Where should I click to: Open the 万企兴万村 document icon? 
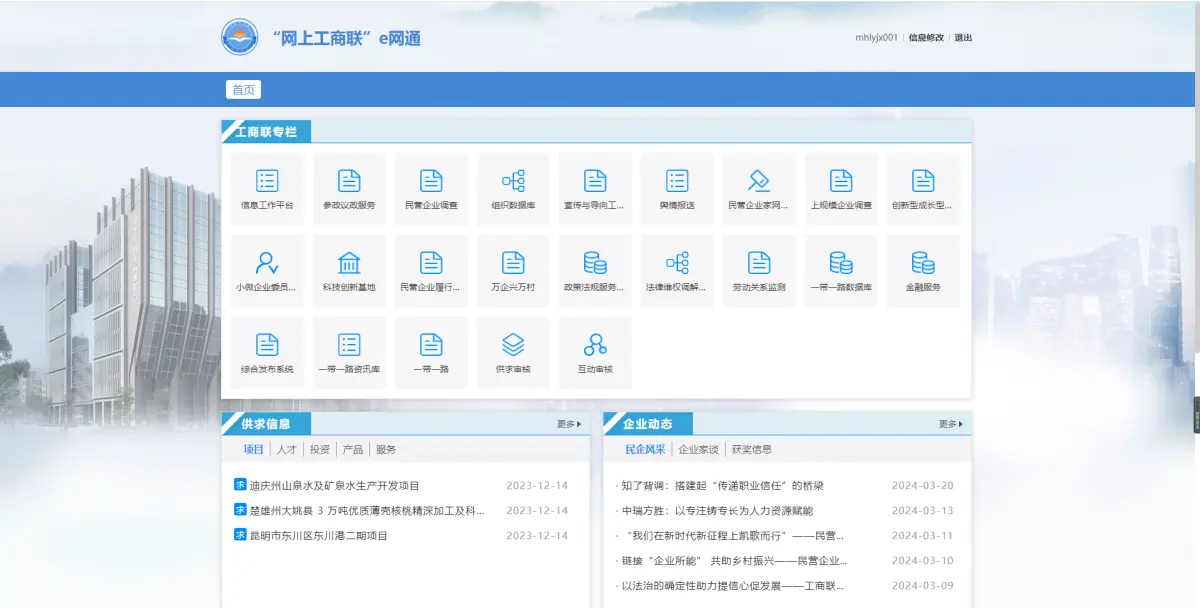513,263
